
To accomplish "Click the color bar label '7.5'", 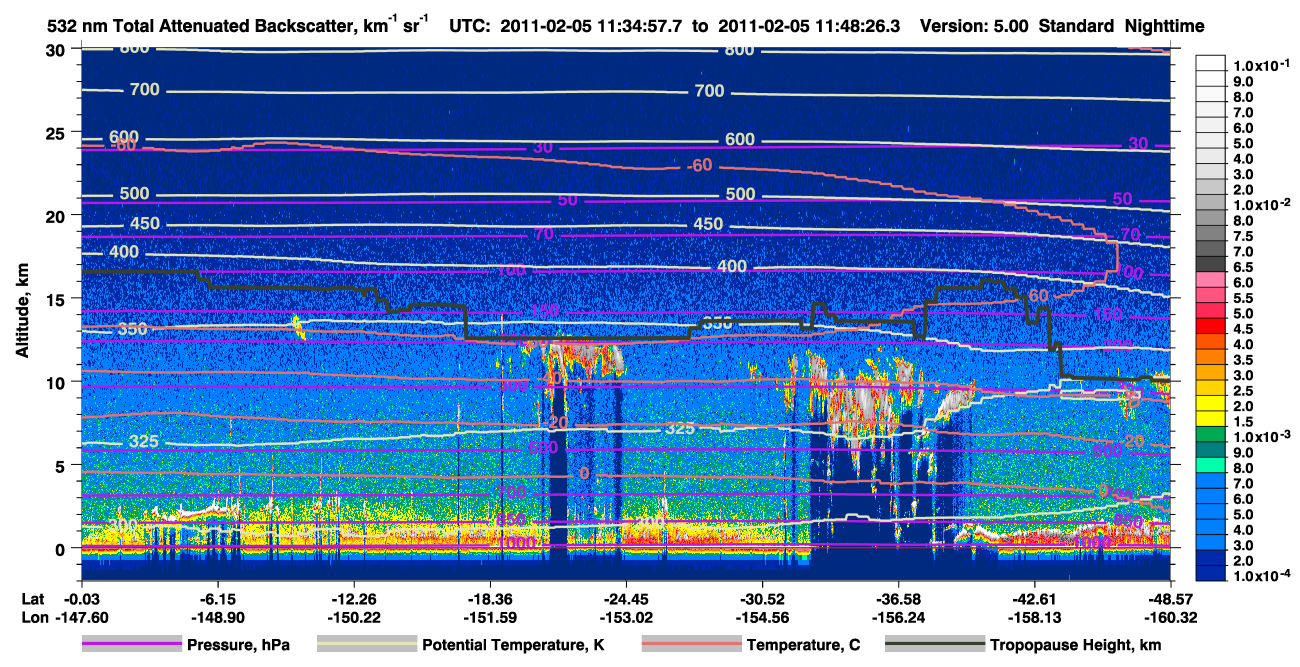I will coord(1243,236).
